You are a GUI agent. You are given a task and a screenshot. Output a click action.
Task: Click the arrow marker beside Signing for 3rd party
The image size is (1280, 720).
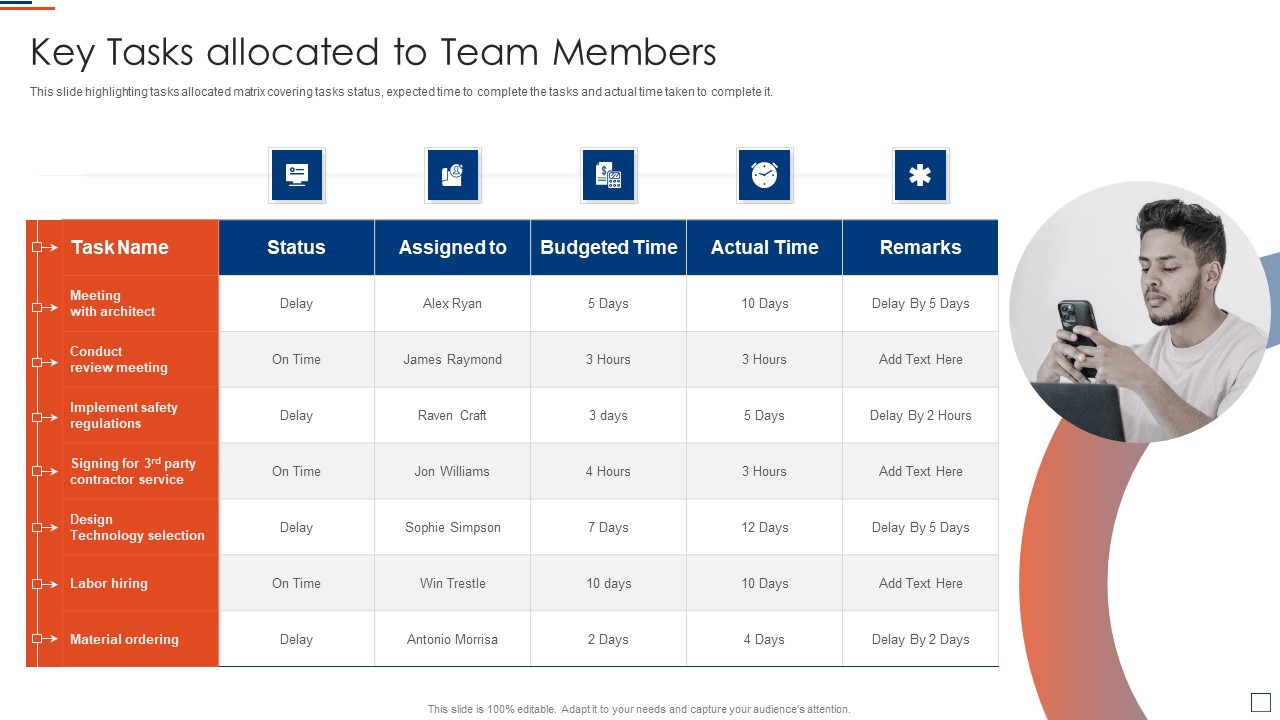pos(44,471)
